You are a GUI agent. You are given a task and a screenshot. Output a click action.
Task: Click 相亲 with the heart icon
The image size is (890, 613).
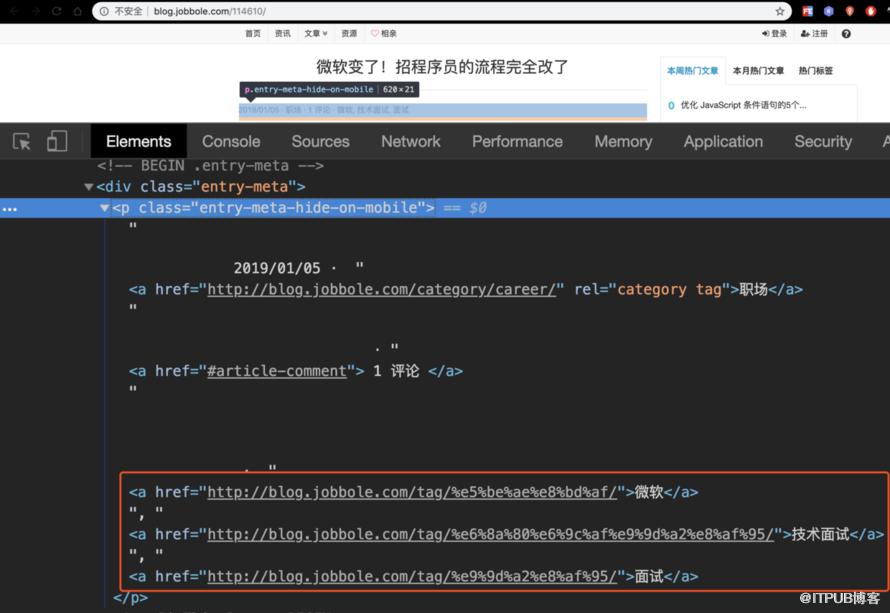384,33
